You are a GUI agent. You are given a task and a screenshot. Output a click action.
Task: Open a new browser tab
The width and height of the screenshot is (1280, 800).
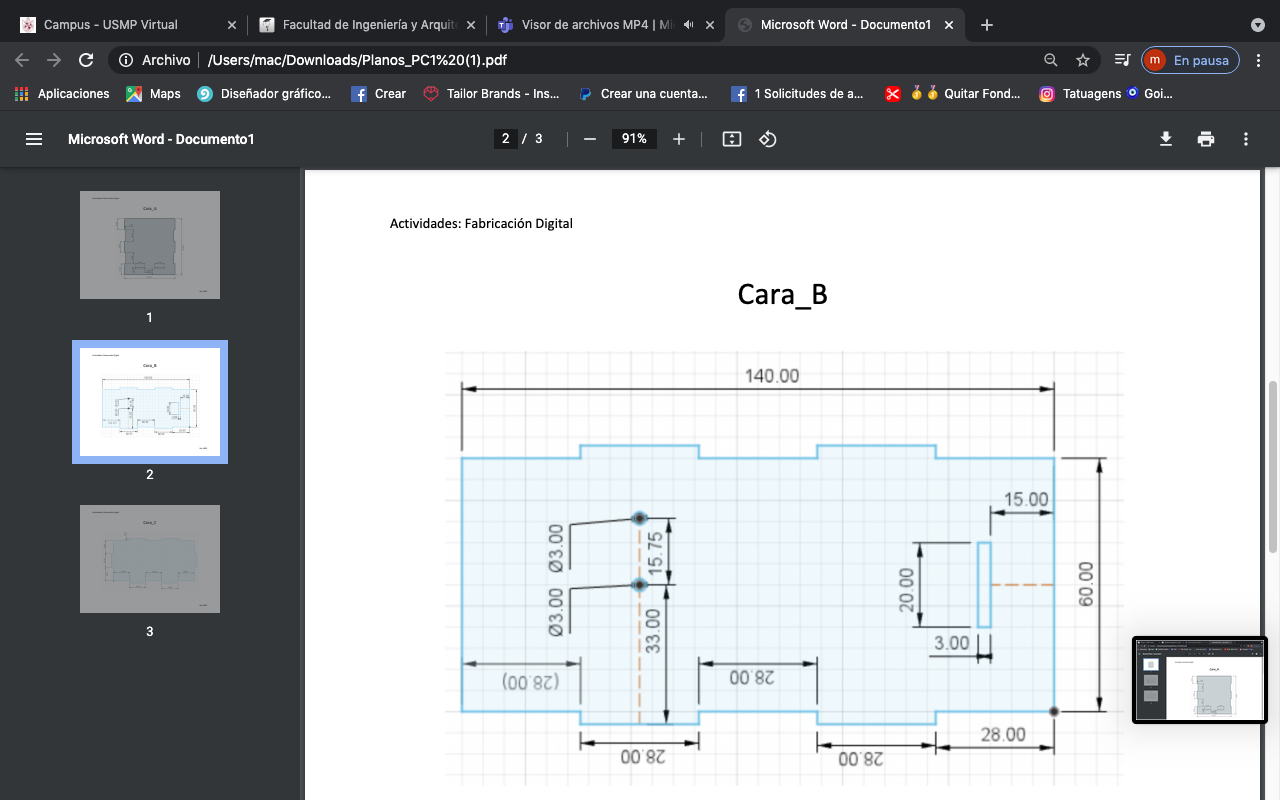point(987,25)
